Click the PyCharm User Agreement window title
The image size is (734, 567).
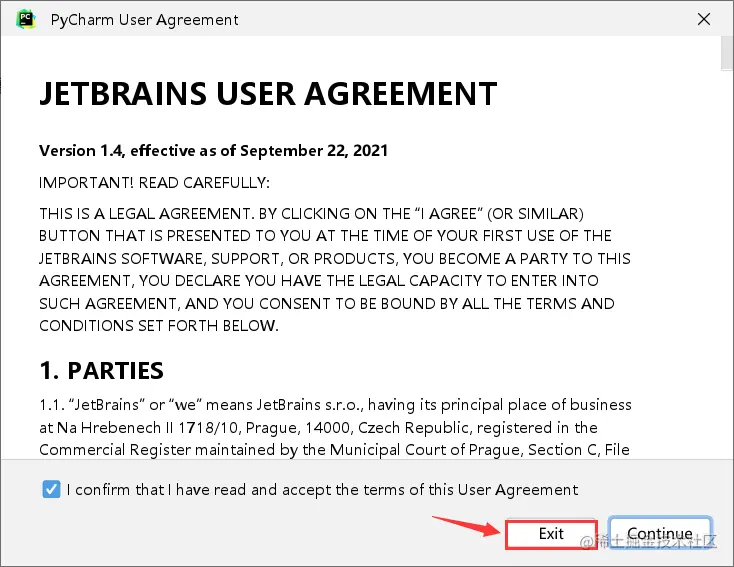pos(145,20)
